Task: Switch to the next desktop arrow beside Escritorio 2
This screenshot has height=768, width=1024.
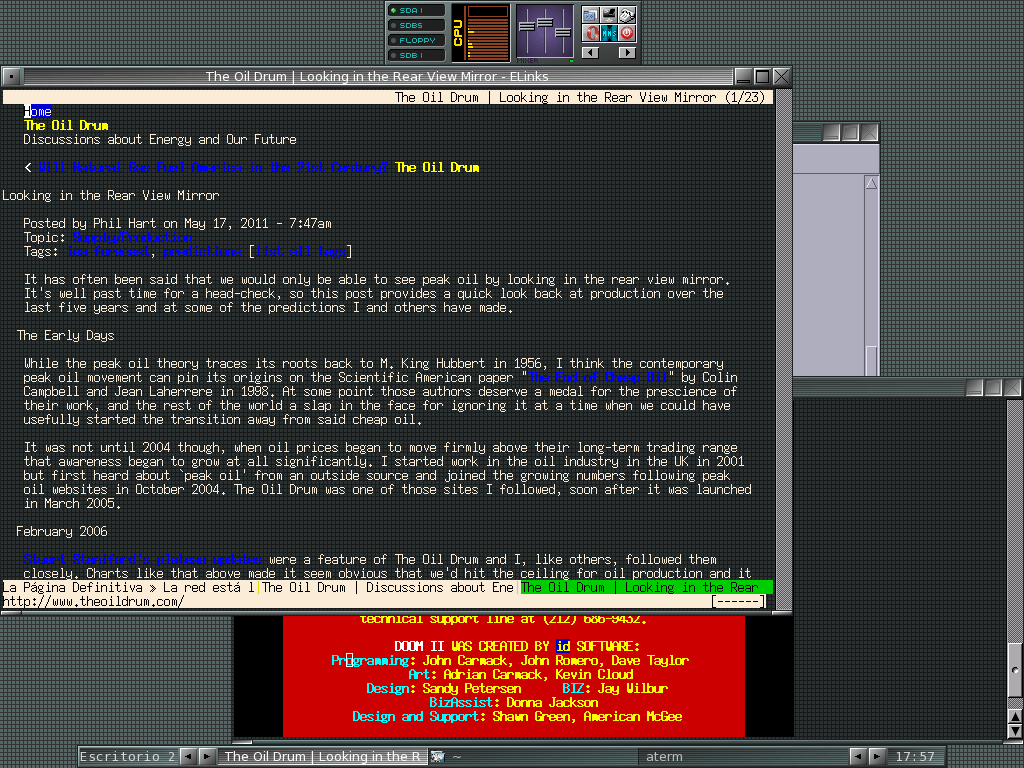Action: click(206, 756)
